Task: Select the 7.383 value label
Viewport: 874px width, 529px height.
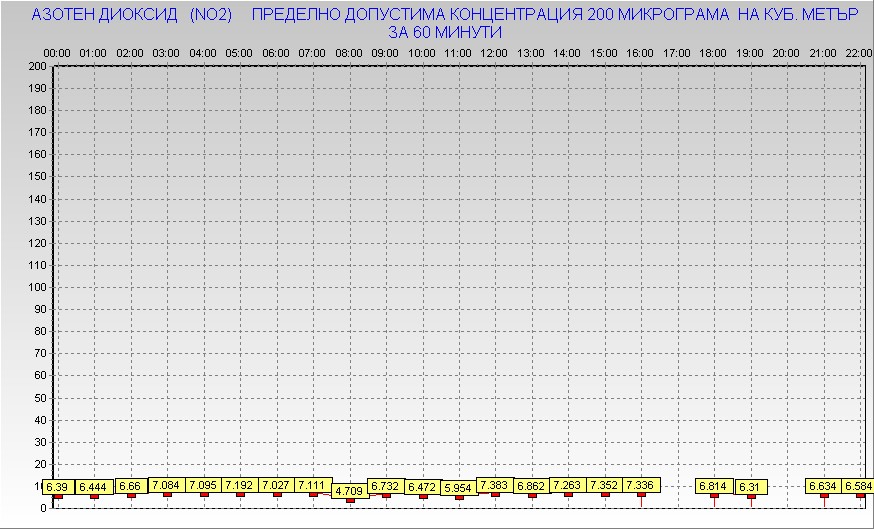Action: (x=495, y=485)
